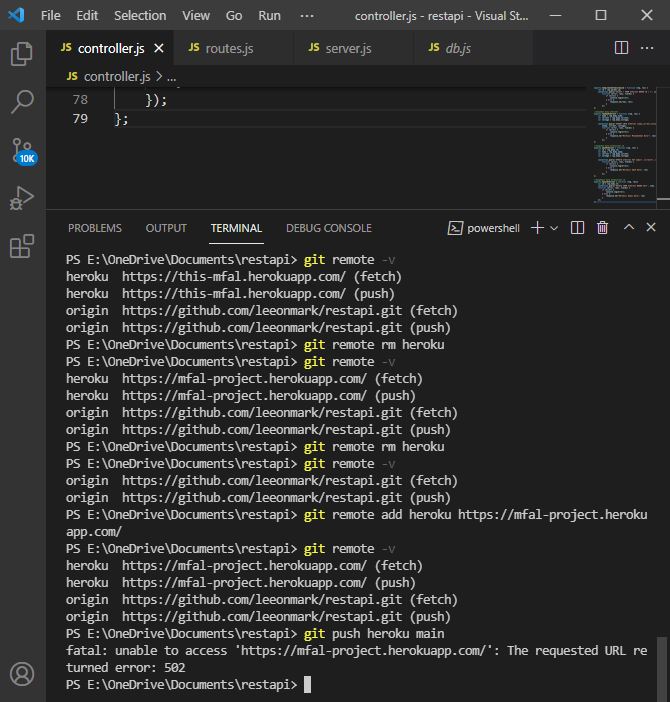
Task: Open Source Control view with 10K badge
Action: click(x=23, y=151)
